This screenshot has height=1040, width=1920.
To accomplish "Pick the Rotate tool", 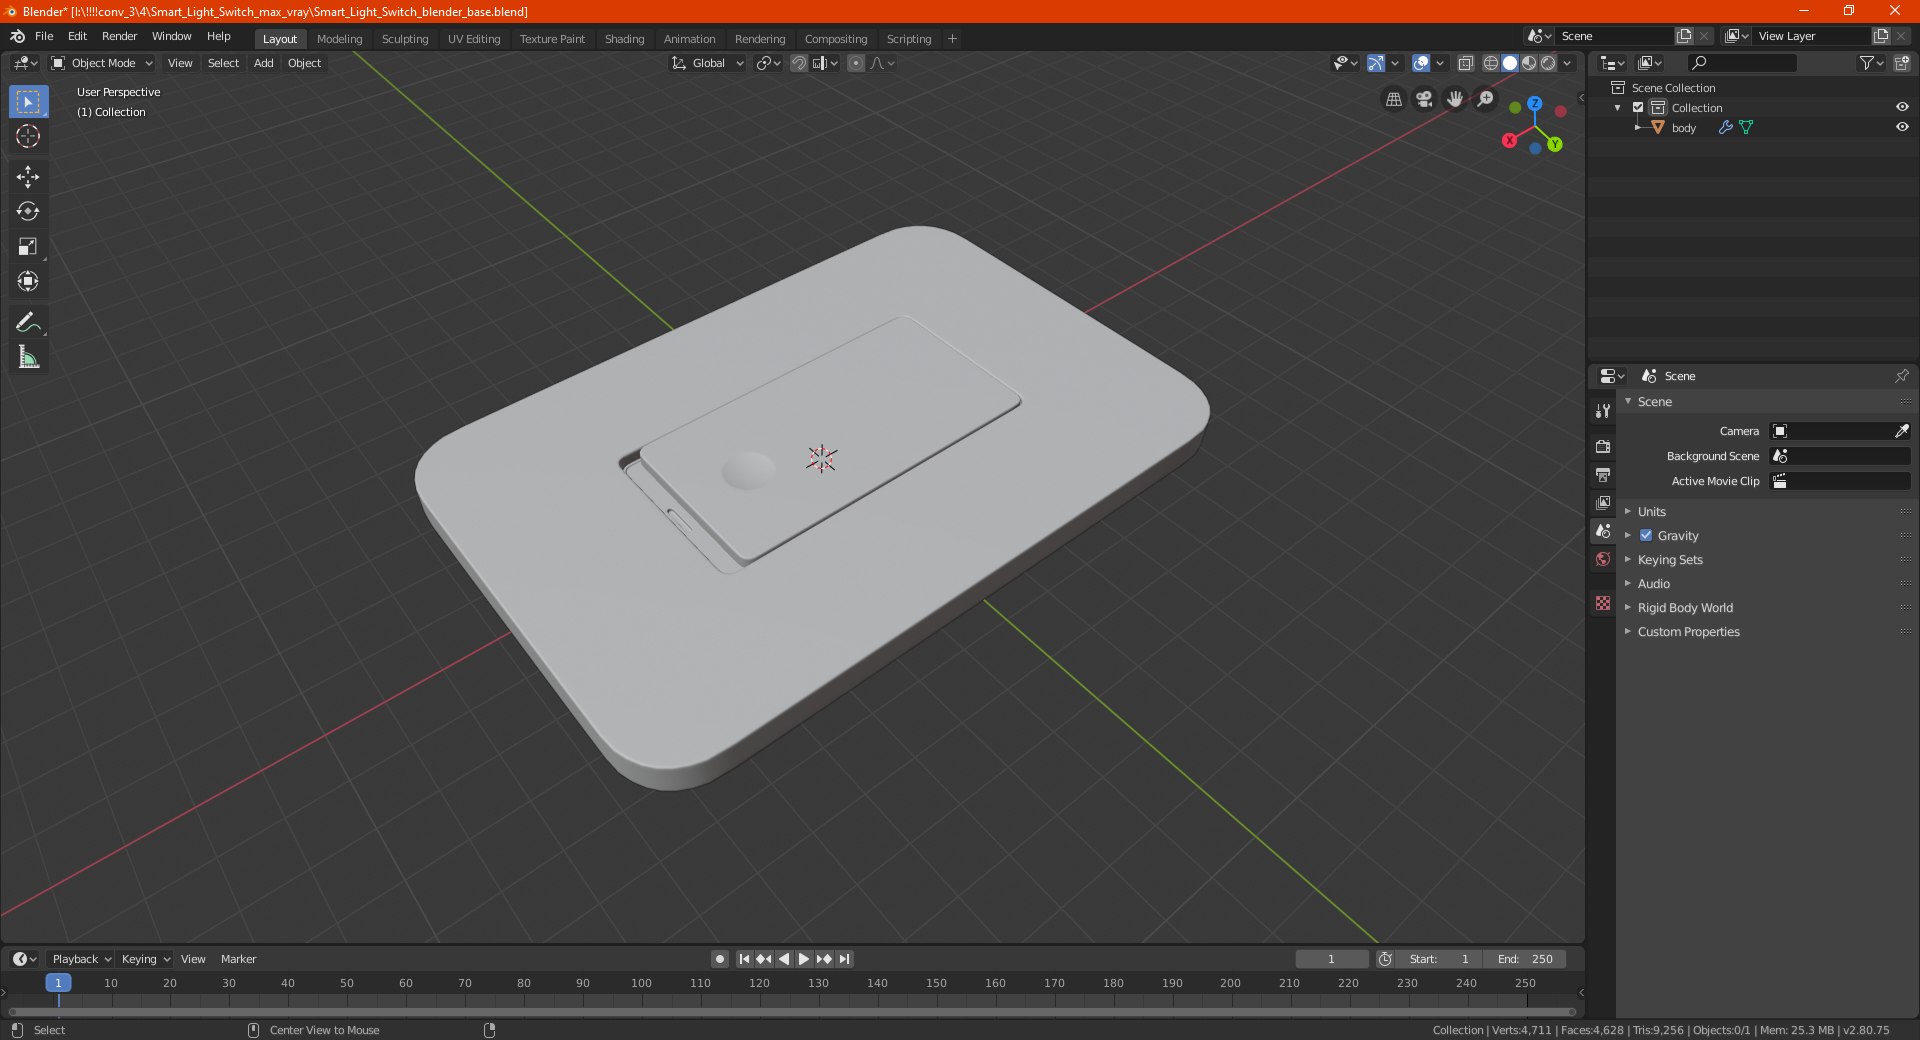I will [x=28, y=211].
